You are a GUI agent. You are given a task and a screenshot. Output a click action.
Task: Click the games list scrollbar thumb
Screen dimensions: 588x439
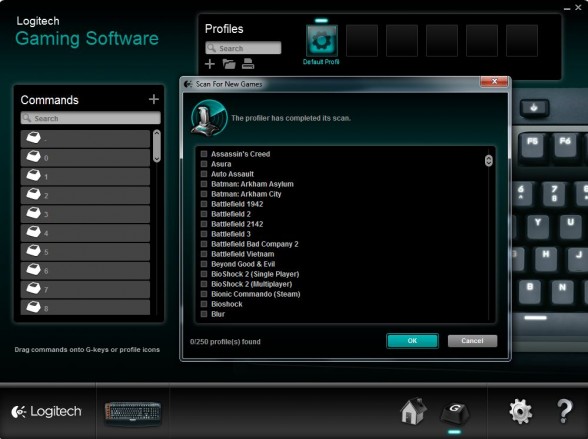coord(488,160)
